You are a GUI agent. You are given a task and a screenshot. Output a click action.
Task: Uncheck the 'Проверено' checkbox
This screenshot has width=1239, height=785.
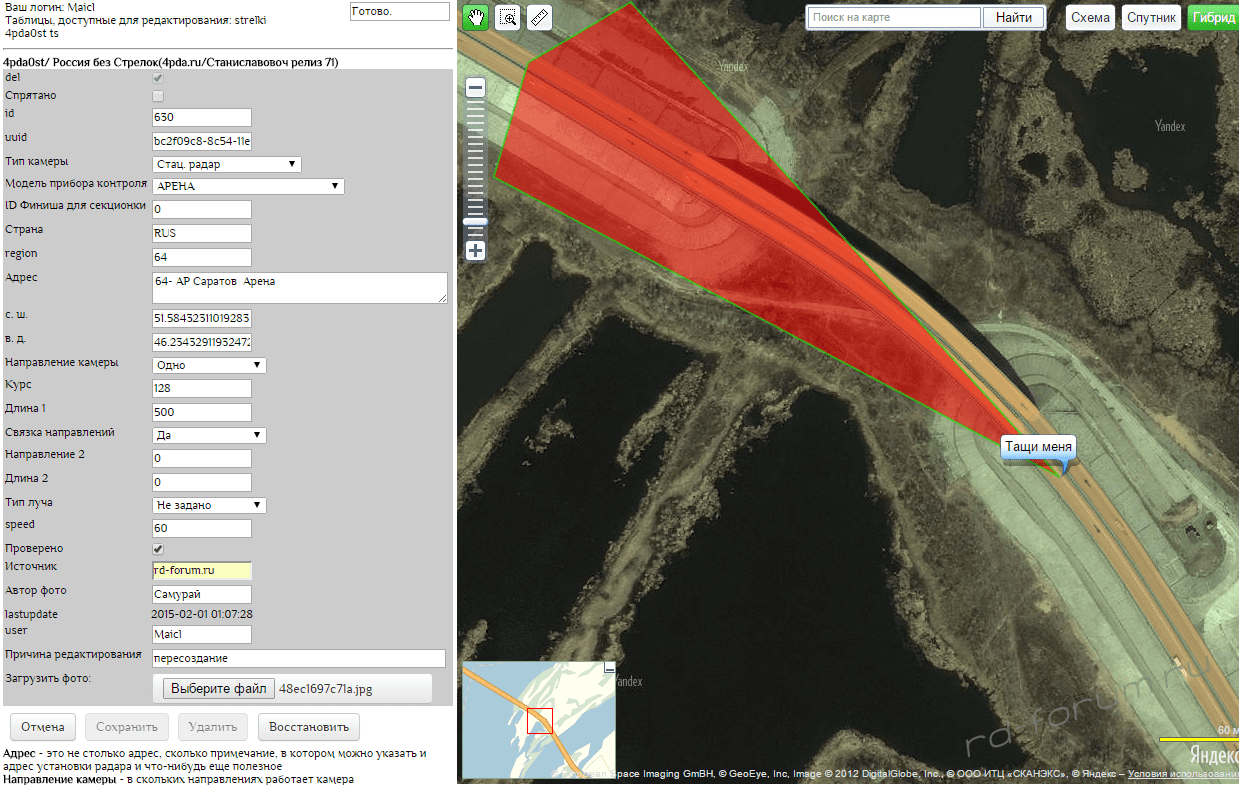(x=157, y=549)
